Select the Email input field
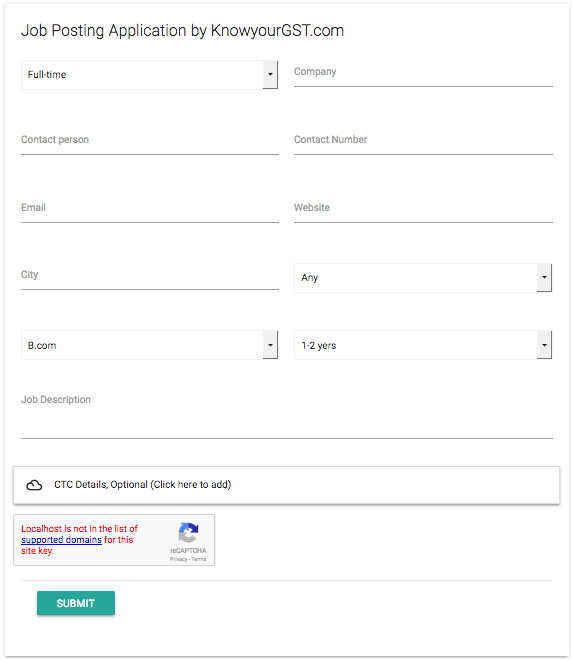 click(x=150, y=209)
